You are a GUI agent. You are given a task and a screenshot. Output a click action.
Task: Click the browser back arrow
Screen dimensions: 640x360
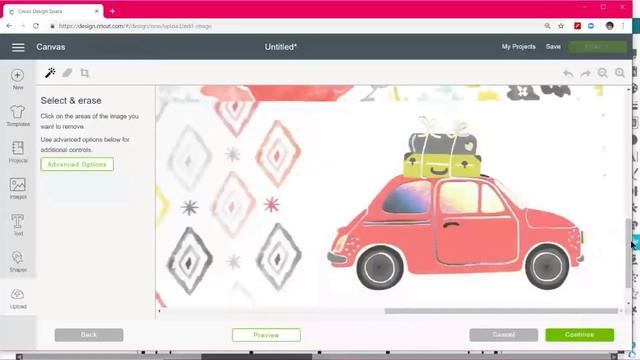[9, 26]
